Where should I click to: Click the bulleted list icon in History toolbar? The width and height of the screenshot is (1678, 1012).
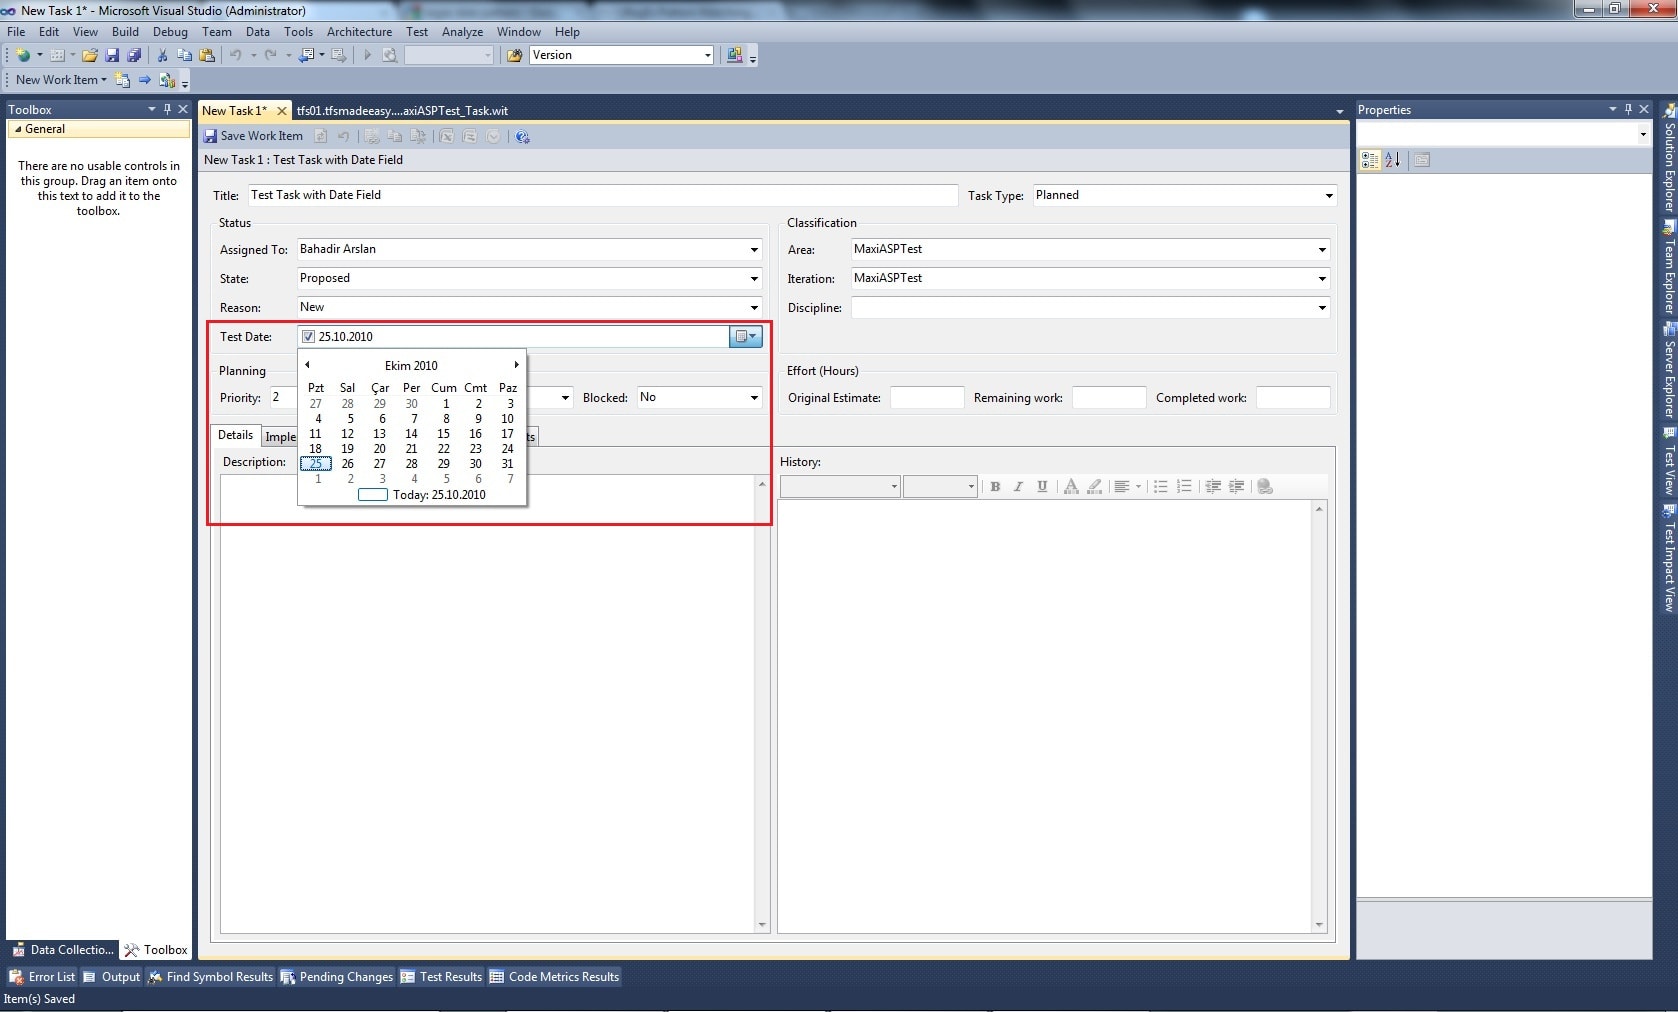1160,486
